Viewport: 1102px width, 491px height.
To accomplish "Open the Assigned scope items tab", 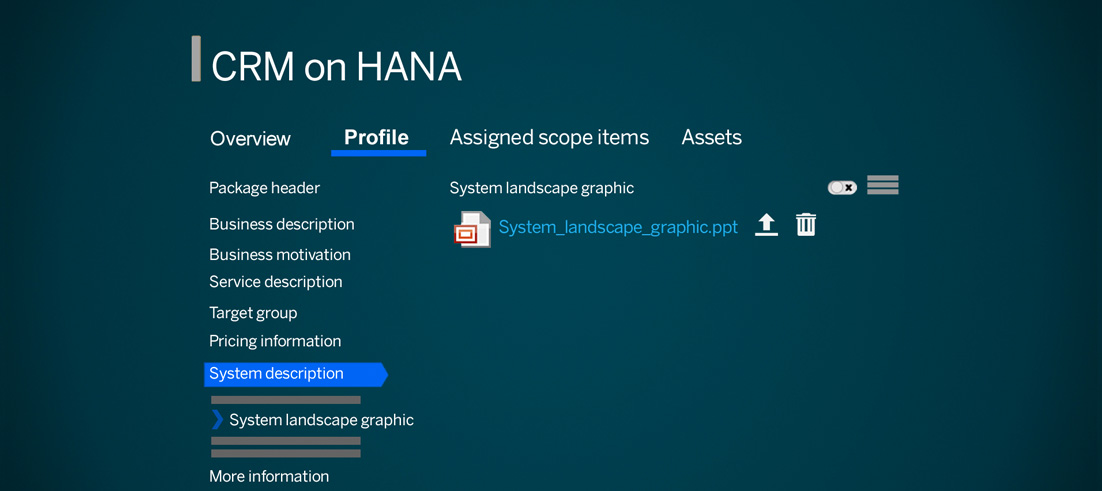I will [x=549, y=137].
